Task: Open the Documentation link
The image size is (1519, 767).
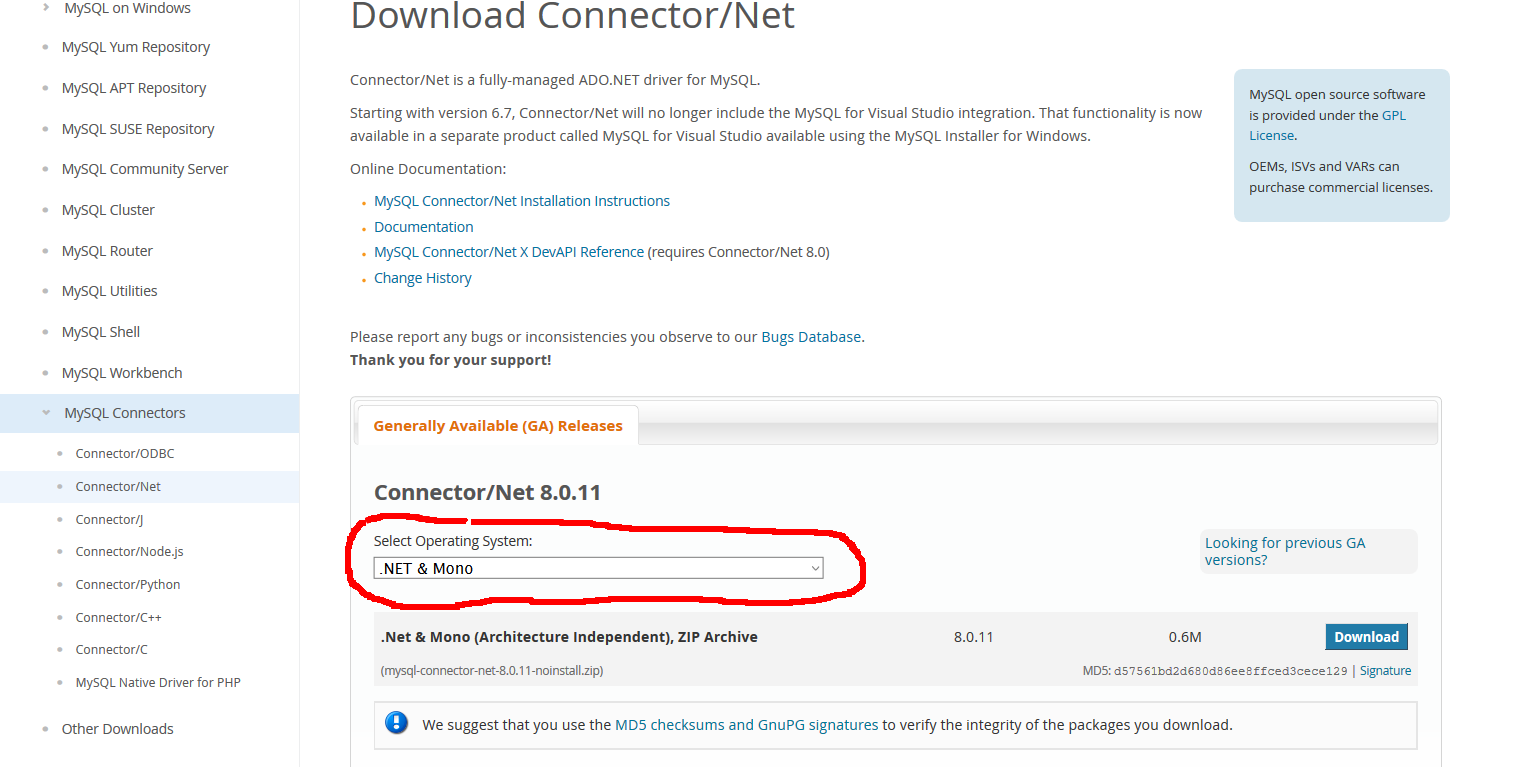Action: (424, 227)
